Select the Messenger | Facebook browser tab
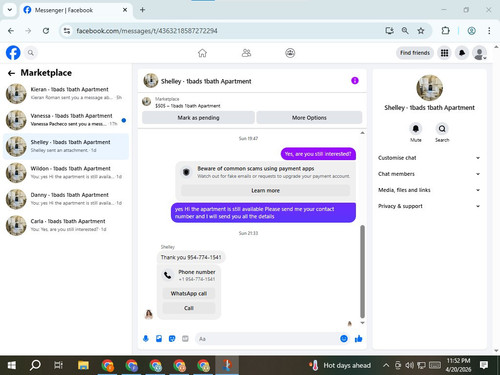 point(75,10)
